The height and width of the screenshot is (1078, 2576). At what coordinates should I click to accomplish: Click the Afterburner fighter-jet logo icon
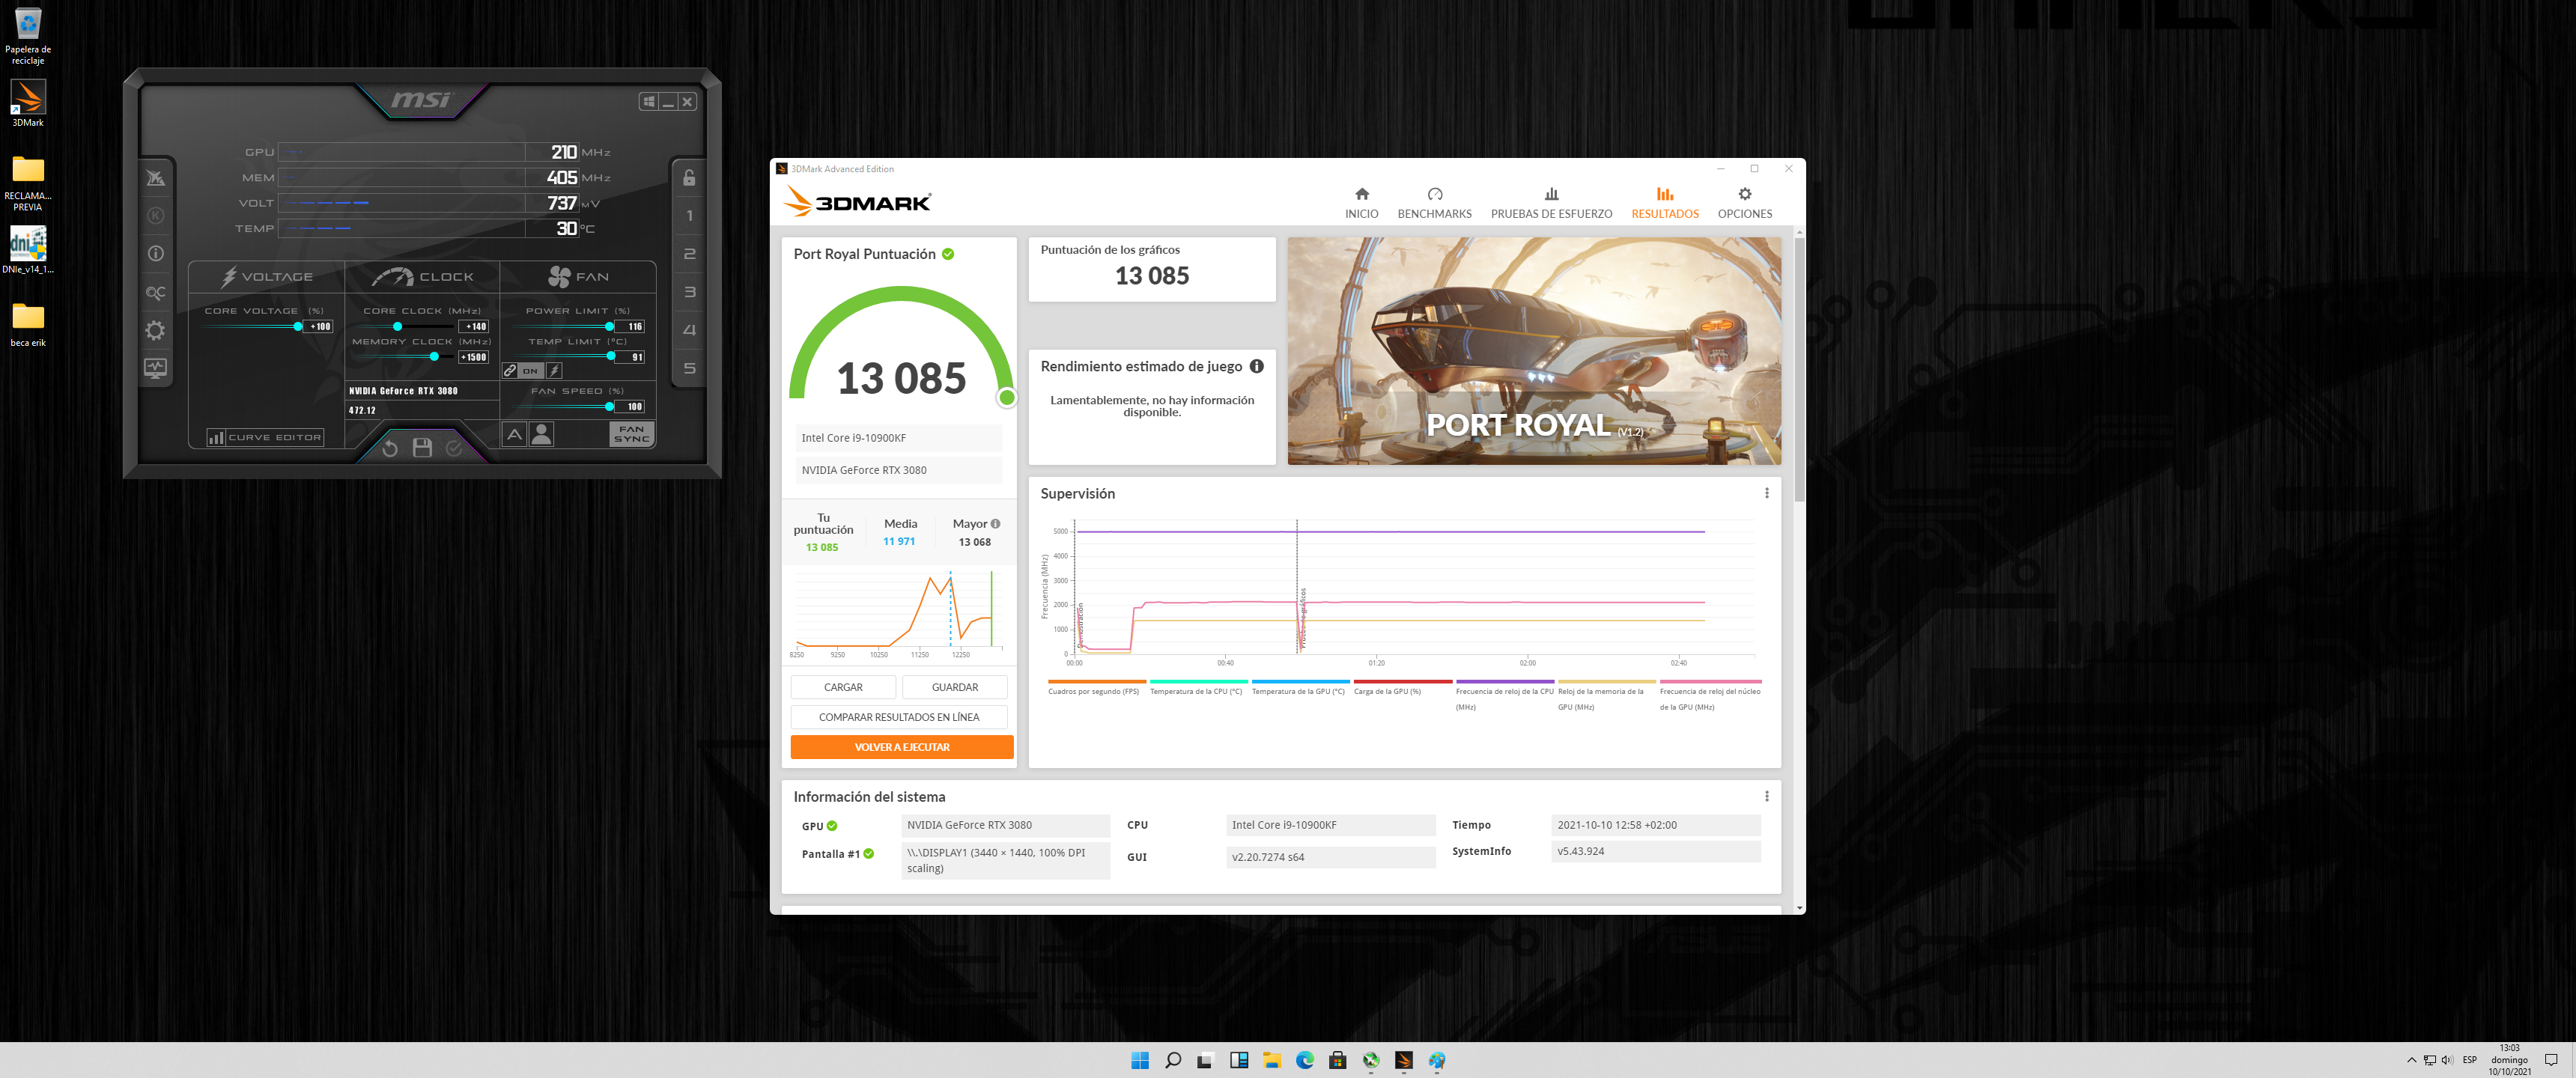(x=156, y=178)
